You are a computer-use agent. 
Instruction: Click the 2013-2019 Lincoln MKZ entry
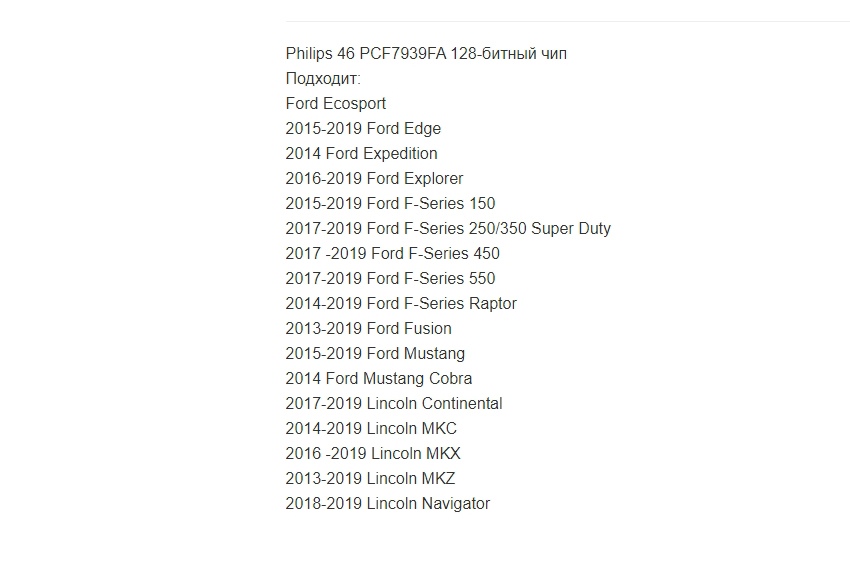tap(370, 478)
